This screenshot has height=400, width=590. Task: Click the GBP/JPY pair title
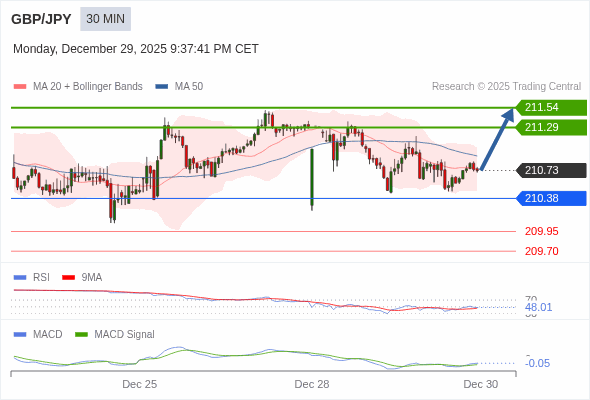point(41,19)
